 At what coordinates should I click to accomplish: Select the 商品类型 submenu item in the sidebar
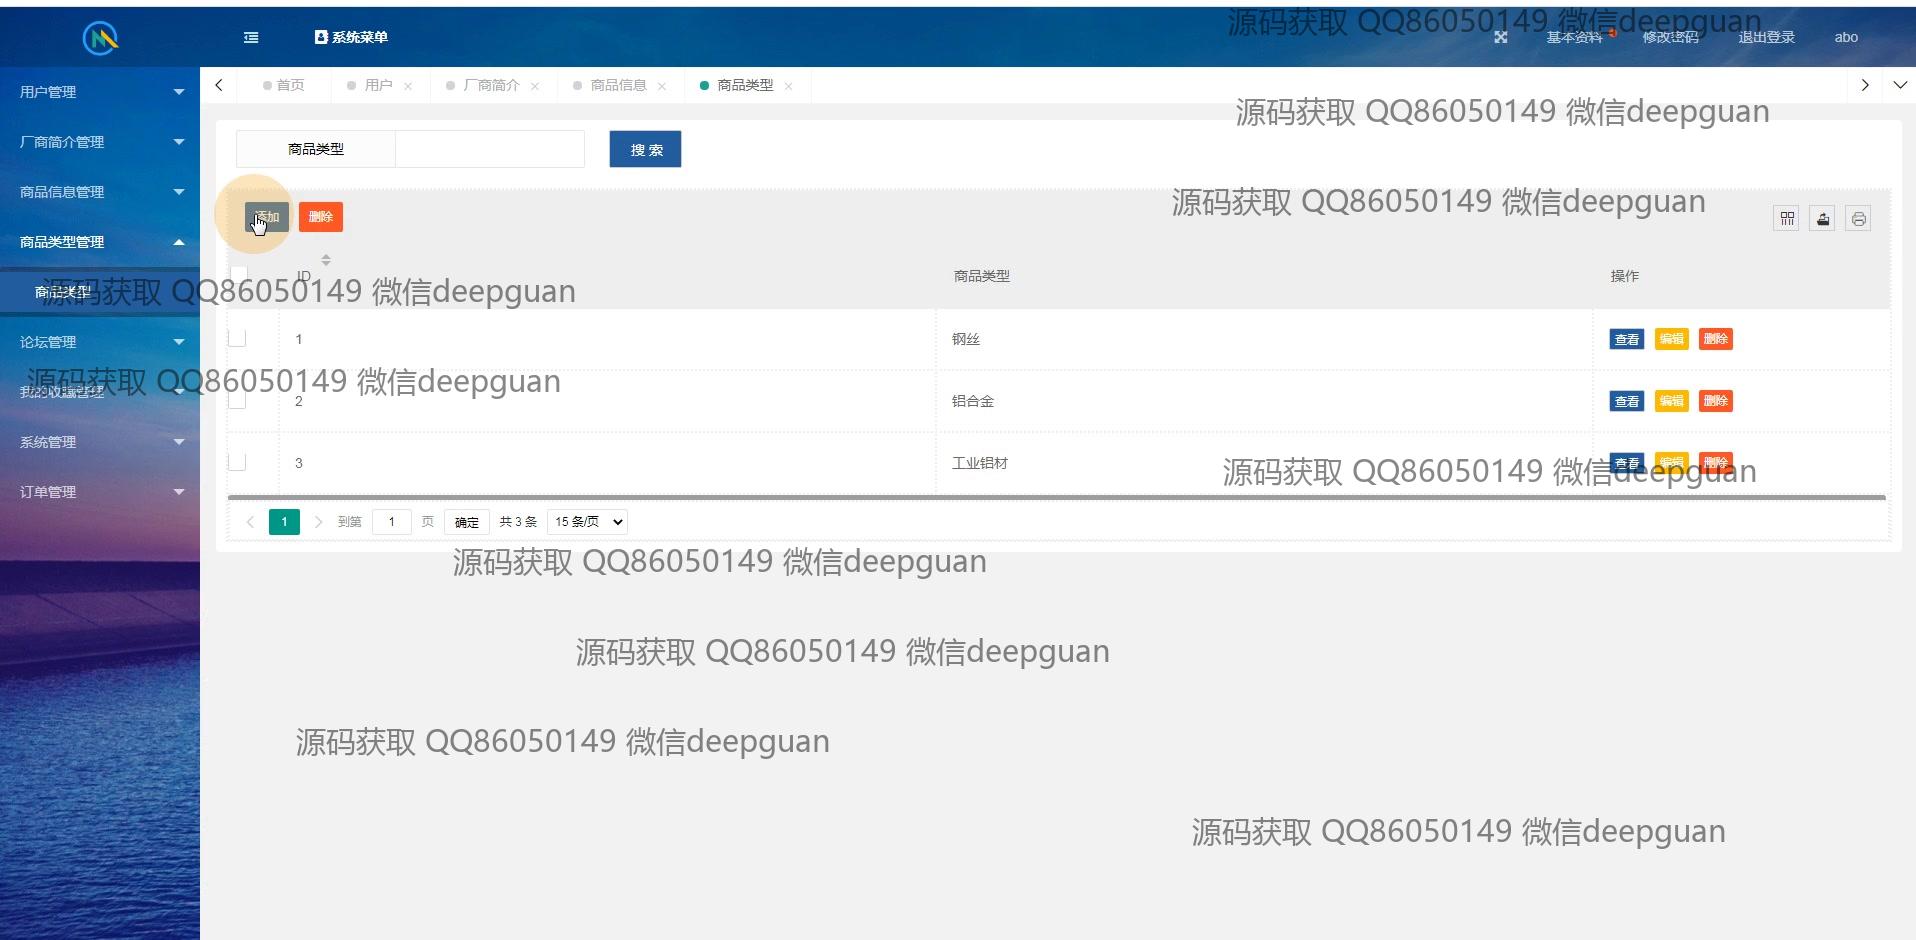coord(100,292)
